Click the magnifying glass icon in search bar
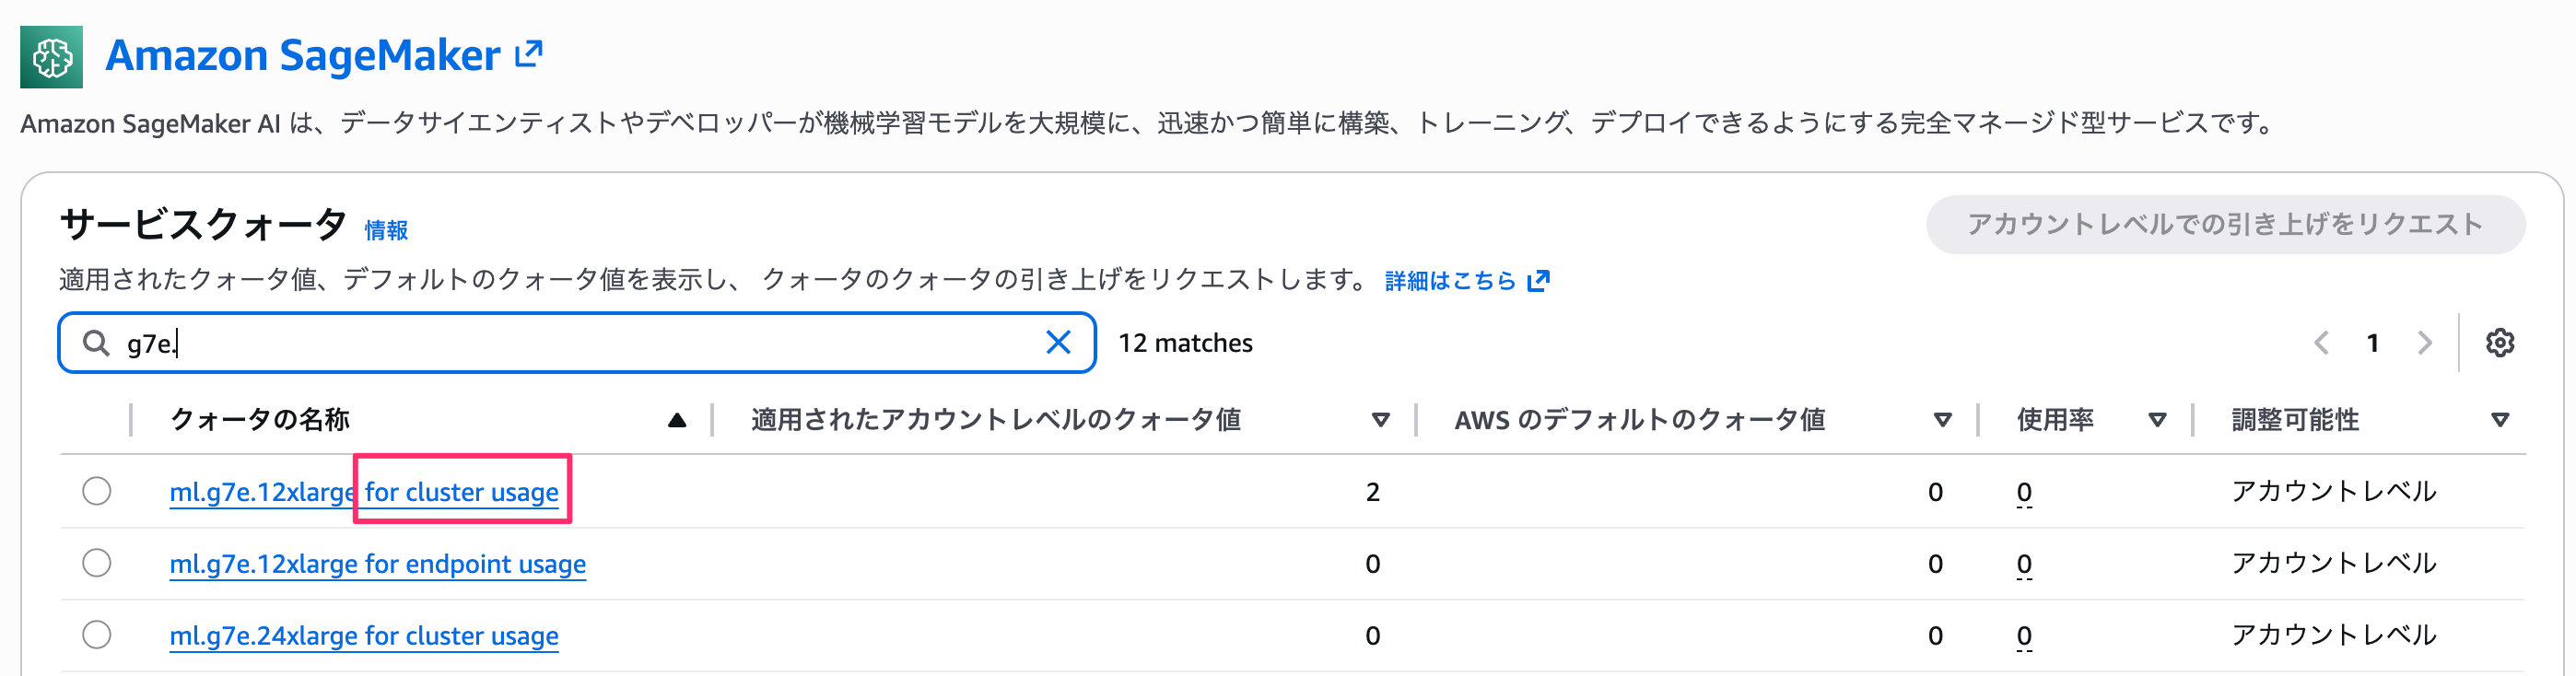 coord(97,343)
